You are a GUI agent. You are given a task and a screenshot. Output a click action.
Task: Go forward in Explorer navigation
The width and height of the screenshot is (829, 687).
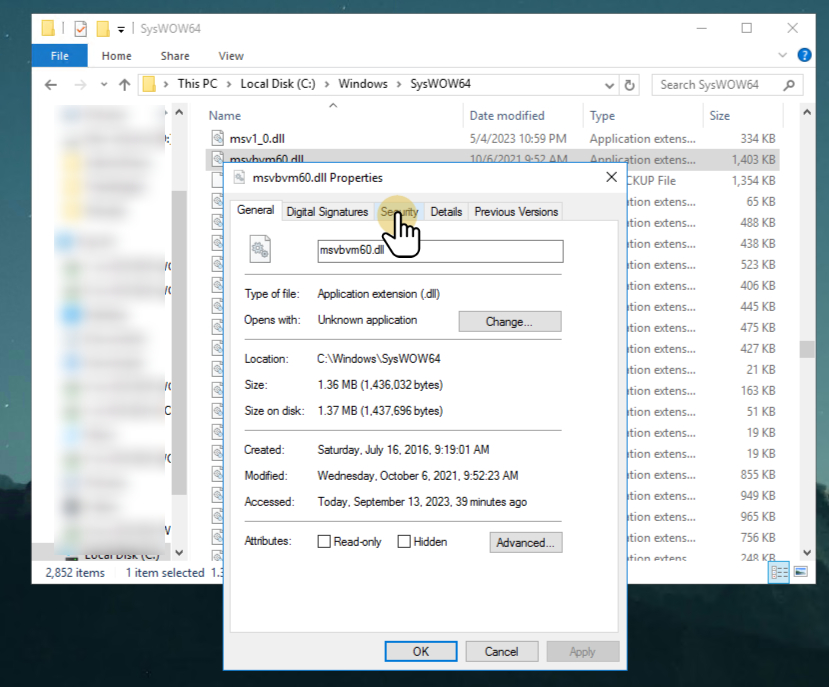pos(80,85)
